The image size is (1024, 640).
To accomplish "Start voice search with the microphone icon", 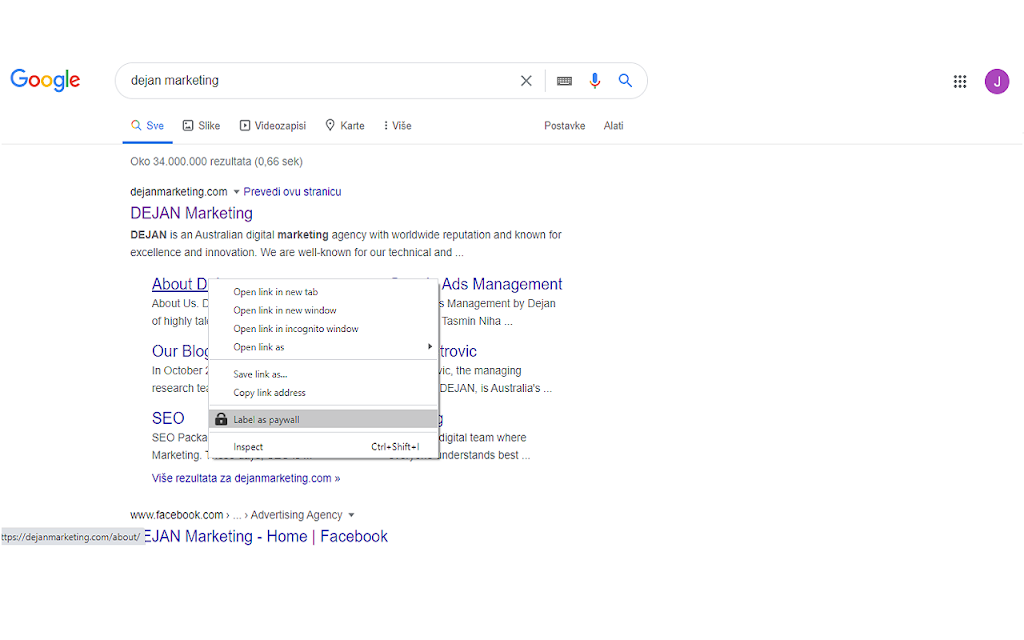I will coord(594,80).
